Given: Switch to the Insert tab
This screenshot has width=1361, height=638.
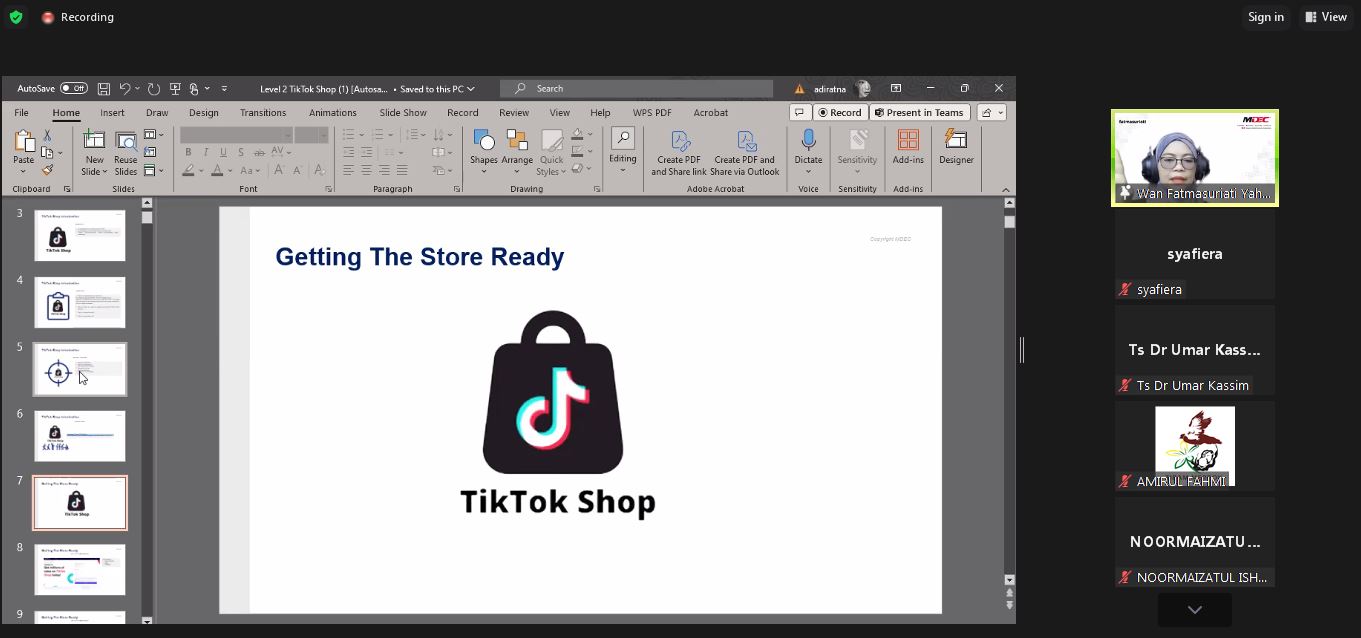Looking at the screenshot, I should pyautogui.click(x=112, y=113).
